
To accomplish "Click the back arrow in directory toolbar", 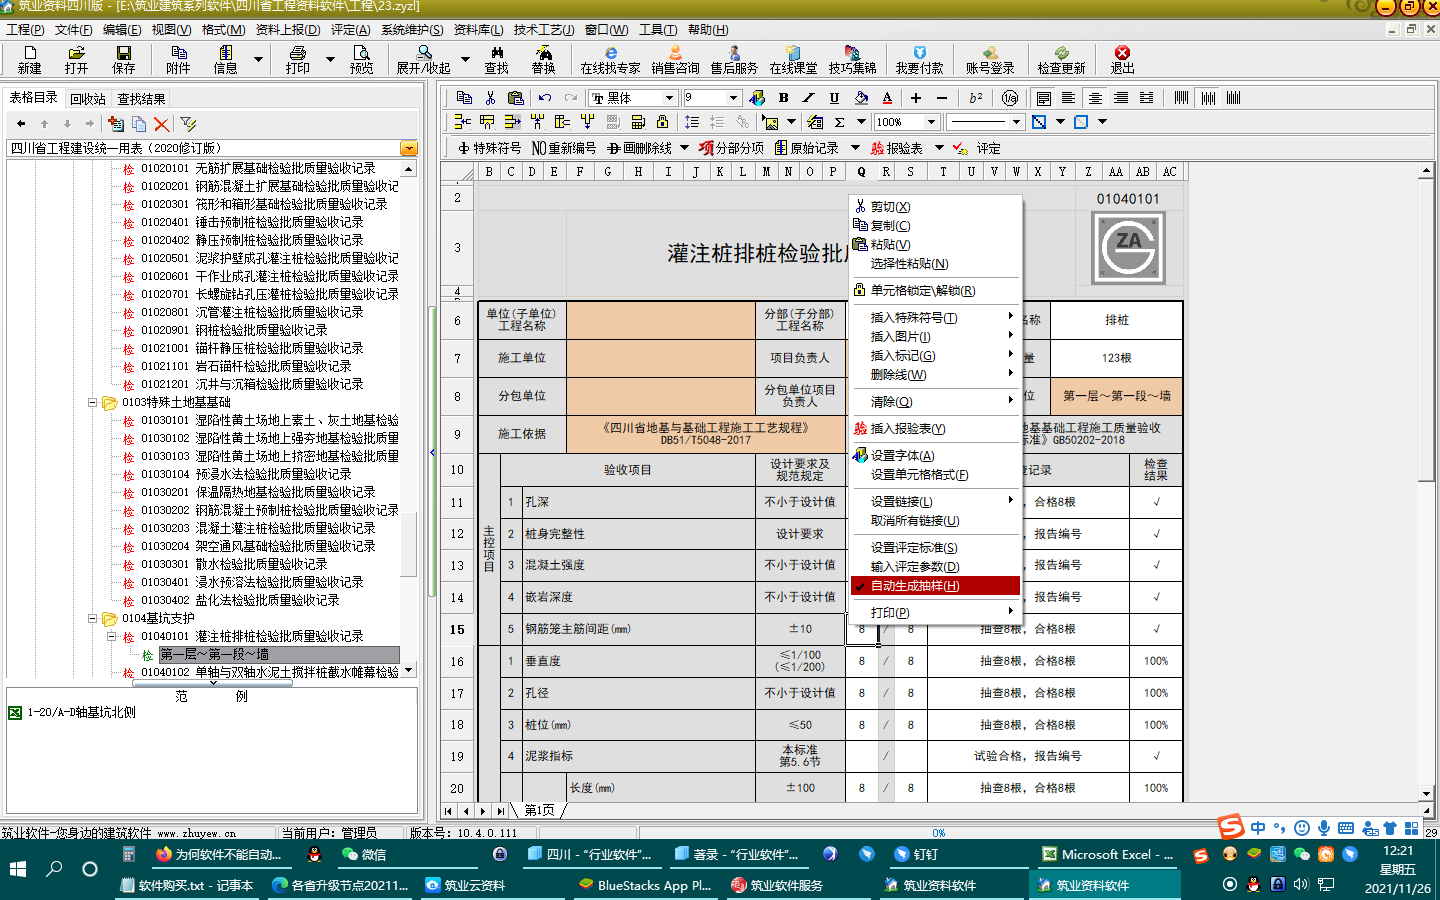I will [x=21, y=124].
